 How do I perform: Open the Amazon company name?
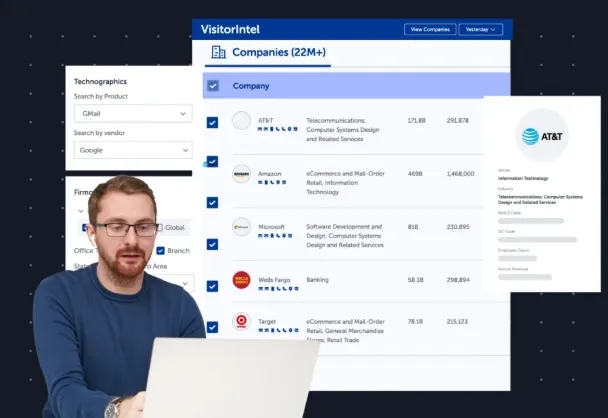269,174
